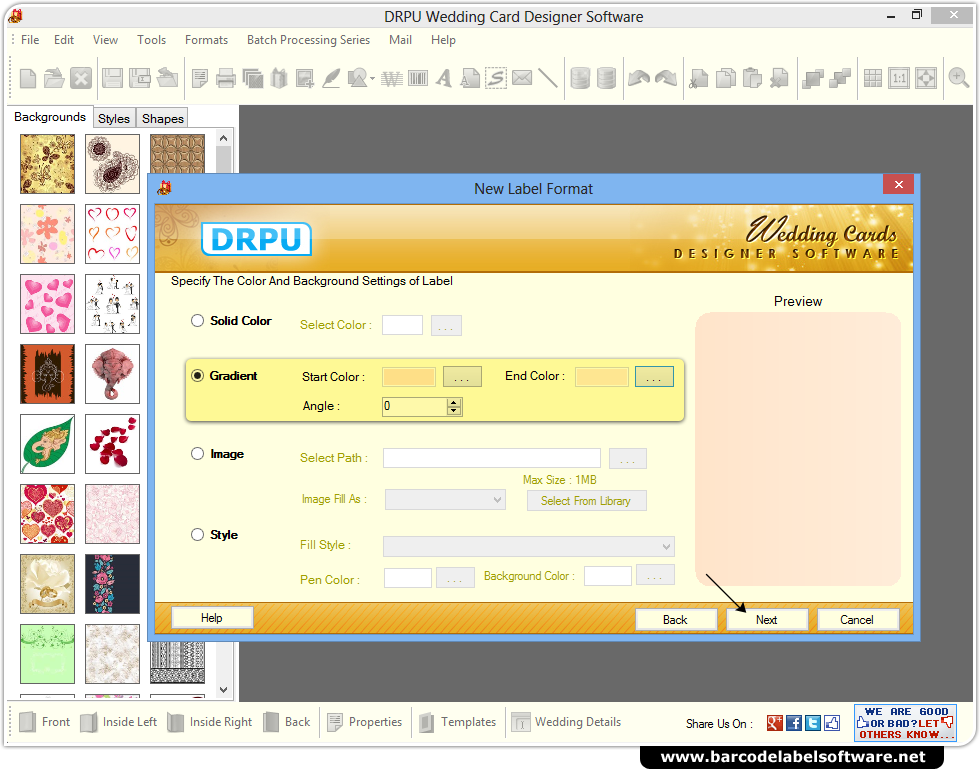
Task: Decrease the Angle spinner value
Action: point(454,411)
